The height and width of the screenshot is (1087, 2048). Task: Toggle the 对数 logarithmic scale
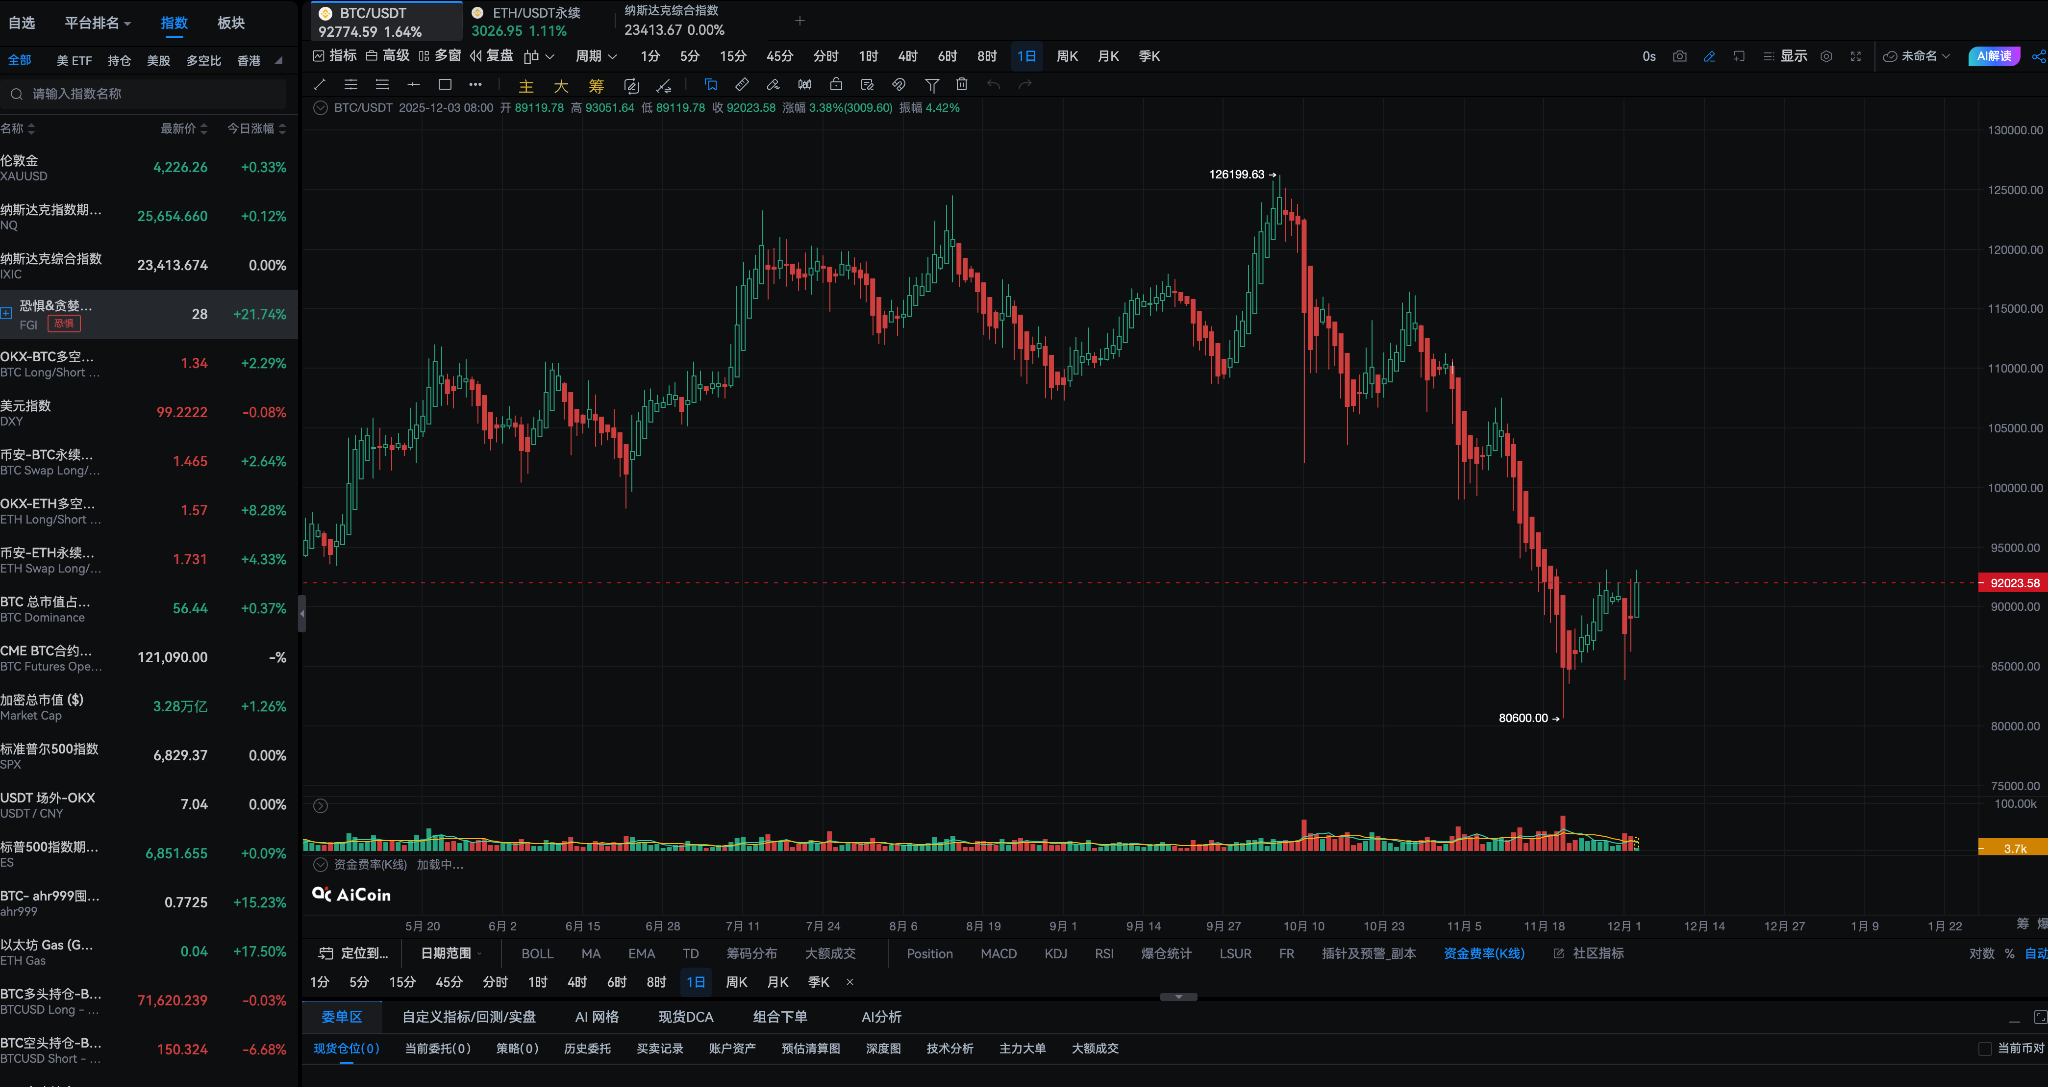tap(1981, 954)
